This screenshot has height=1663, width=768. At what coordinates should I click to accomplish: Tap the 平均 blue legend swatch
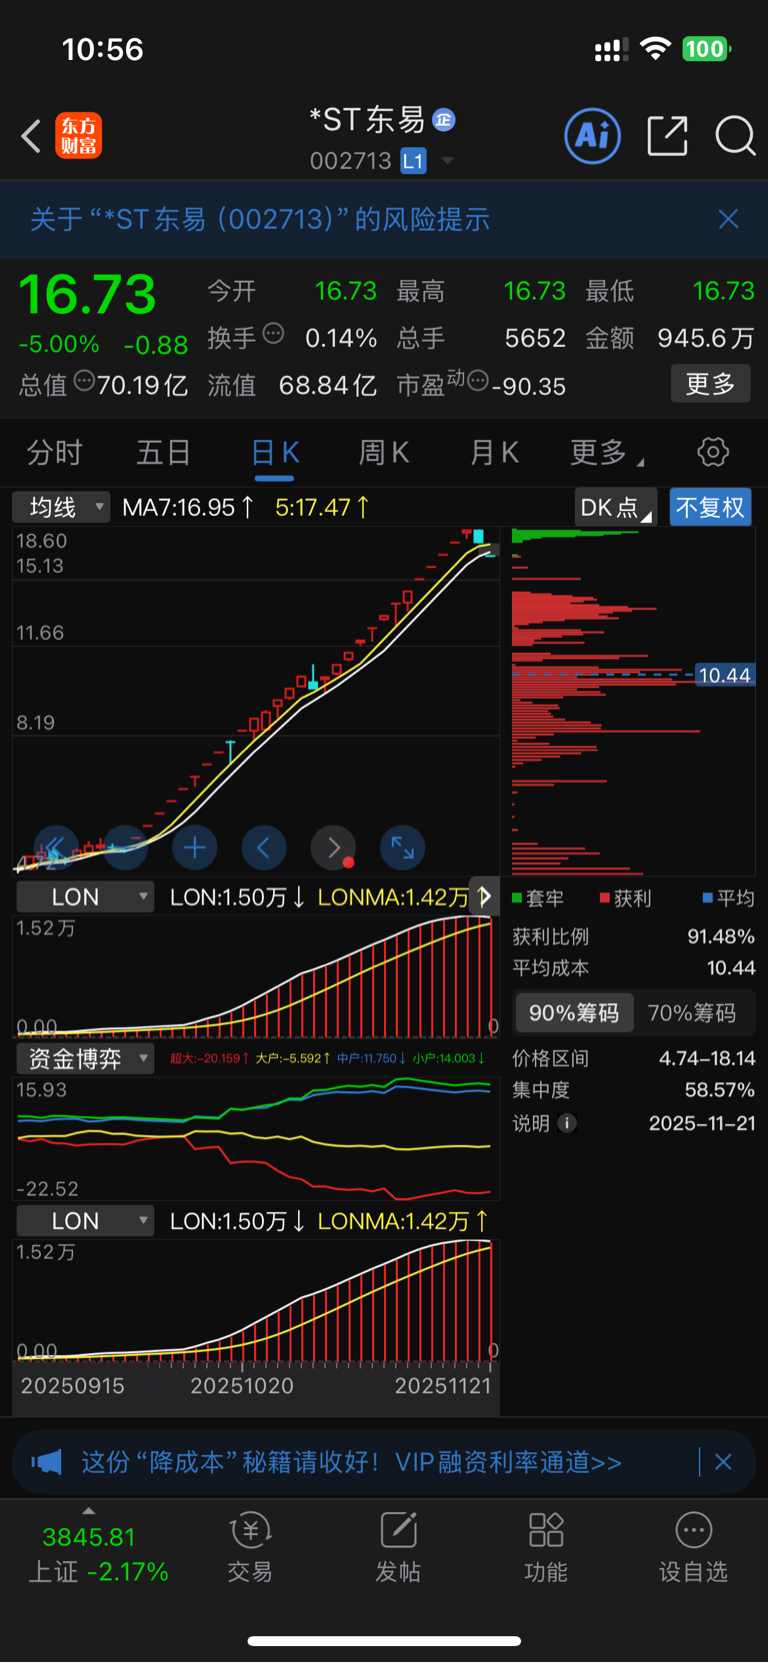(708, 898)
